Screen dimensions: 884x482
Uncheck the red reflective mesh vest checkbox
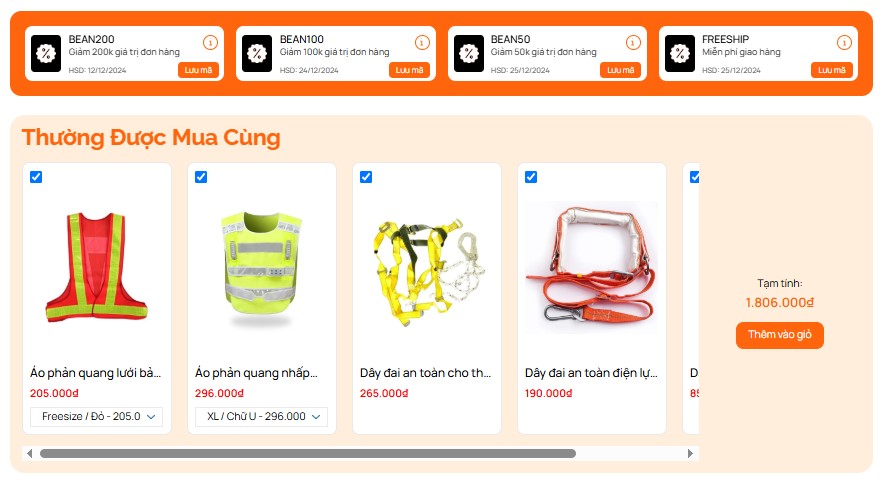[36, 177]
